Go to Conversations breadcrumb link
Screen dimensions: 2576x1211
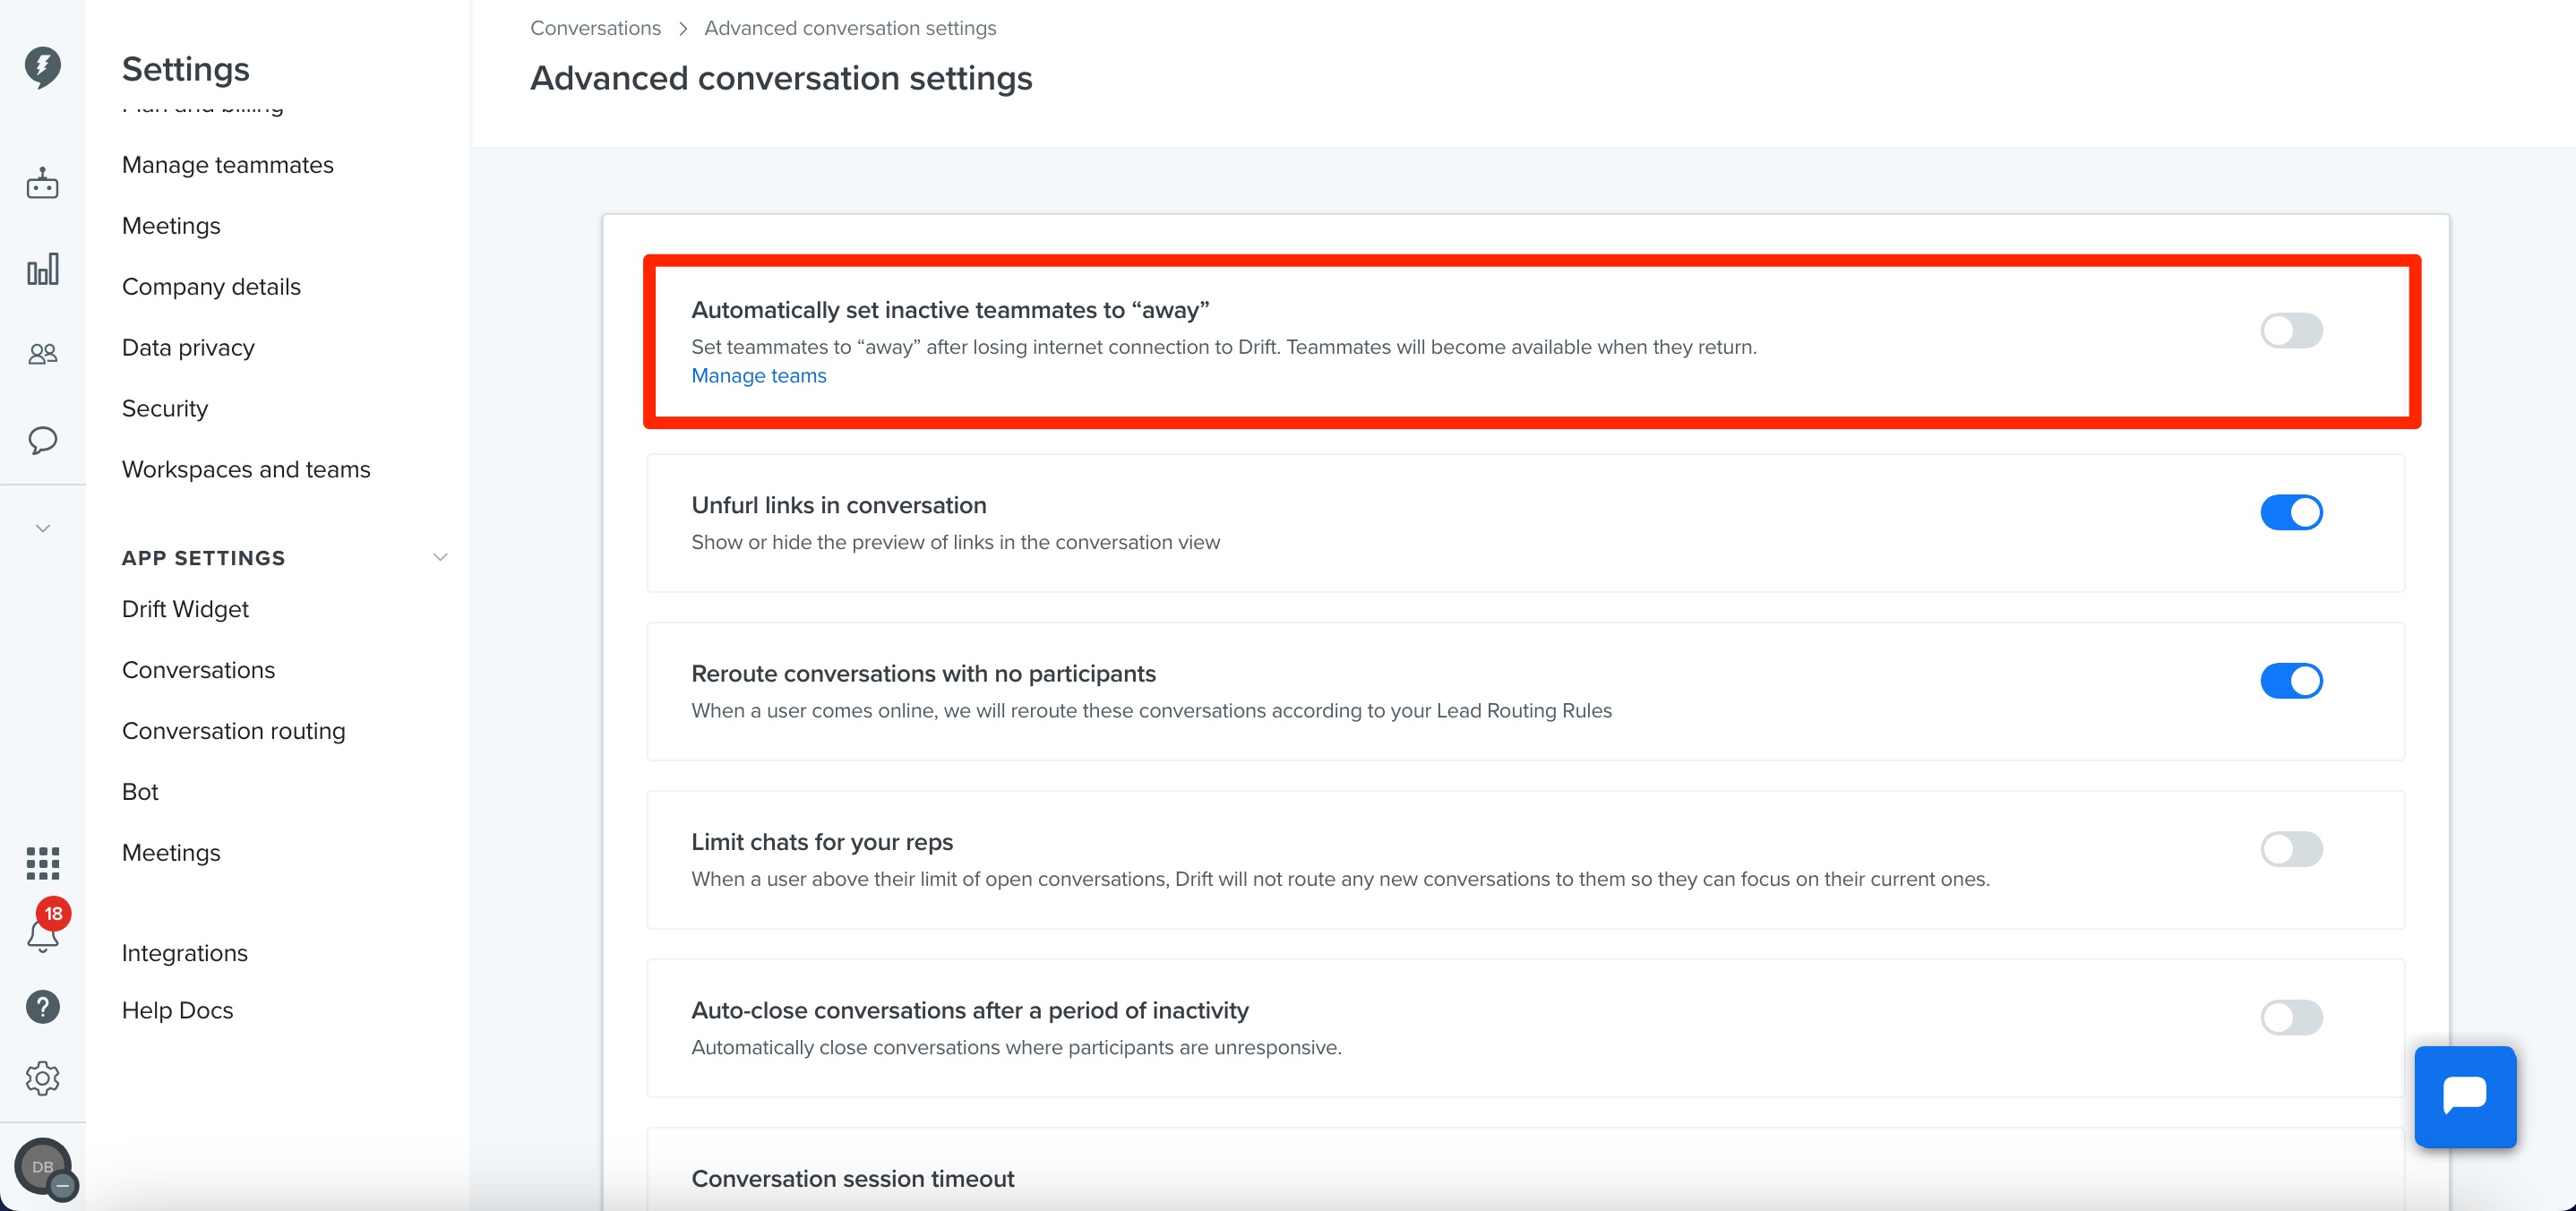pos(595,28)
